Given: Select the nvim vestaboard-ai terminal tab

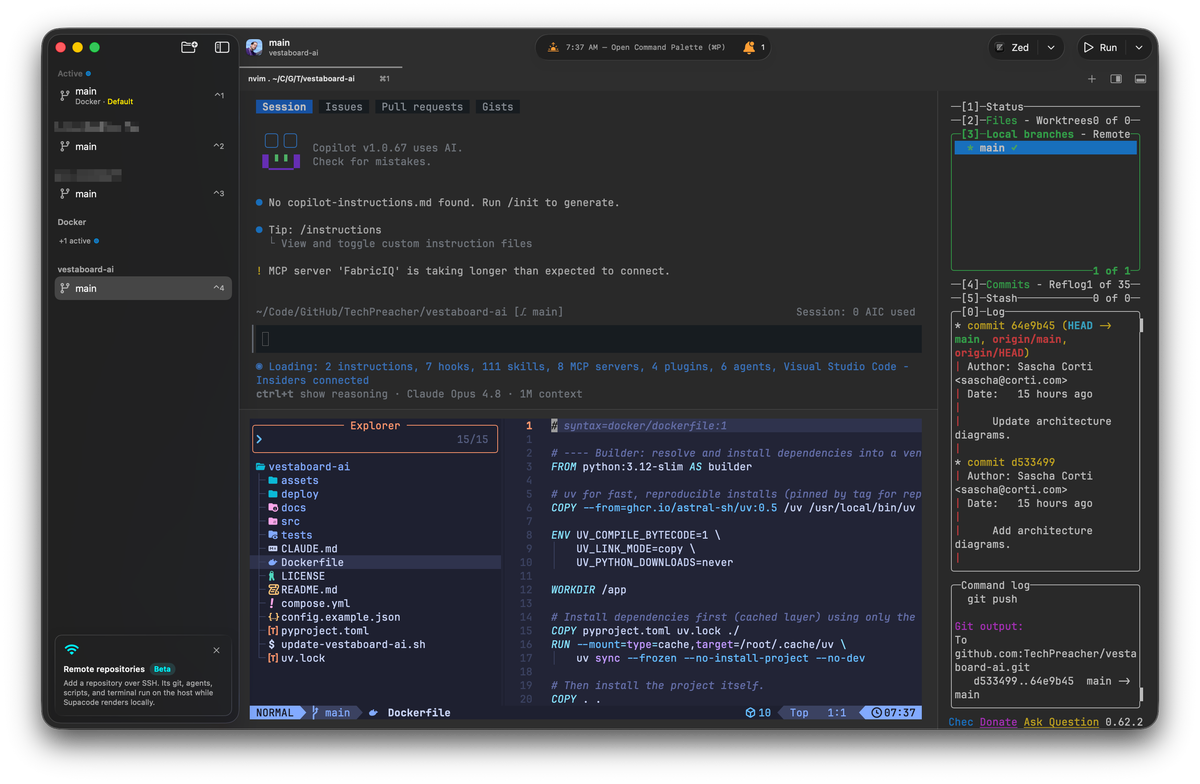Looking at the screenshot, I should [x=320, y=78].
